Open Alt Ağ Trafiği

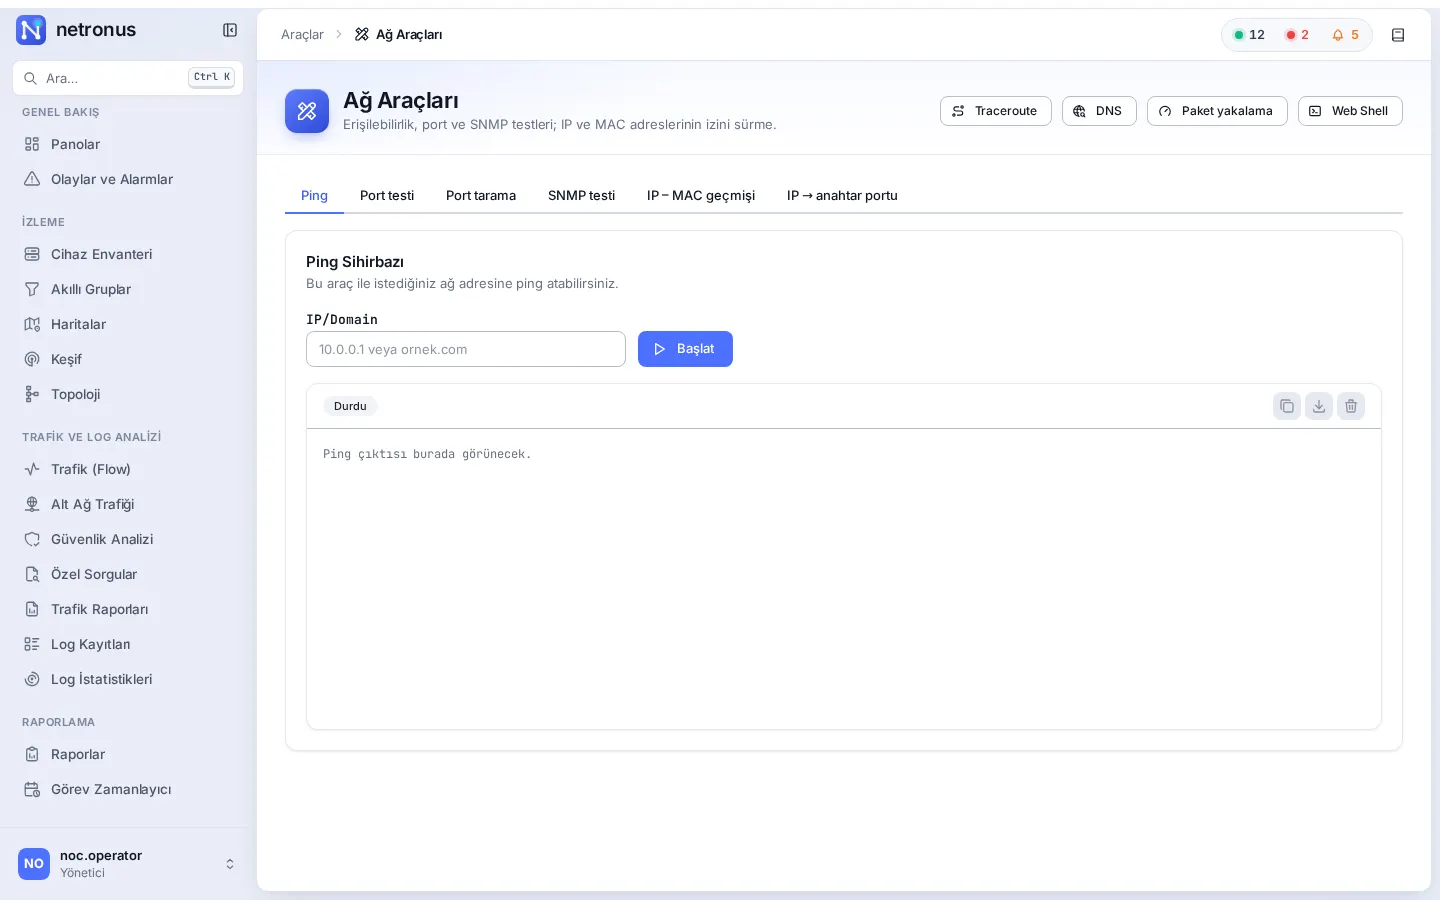click(x=128, y=504)
